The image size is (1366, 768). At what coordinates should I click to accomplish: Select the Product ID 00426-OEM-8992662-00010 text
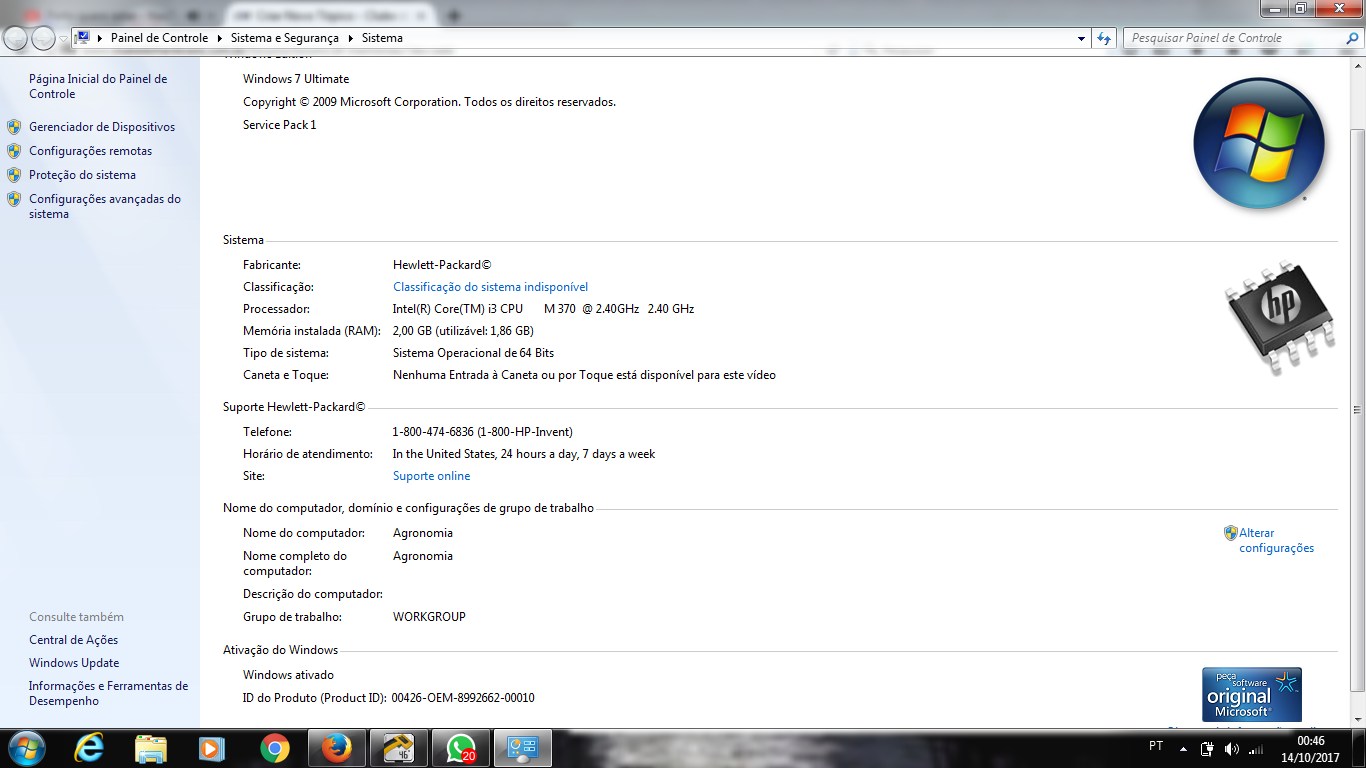pyautogui.click(x=463, y=698)
